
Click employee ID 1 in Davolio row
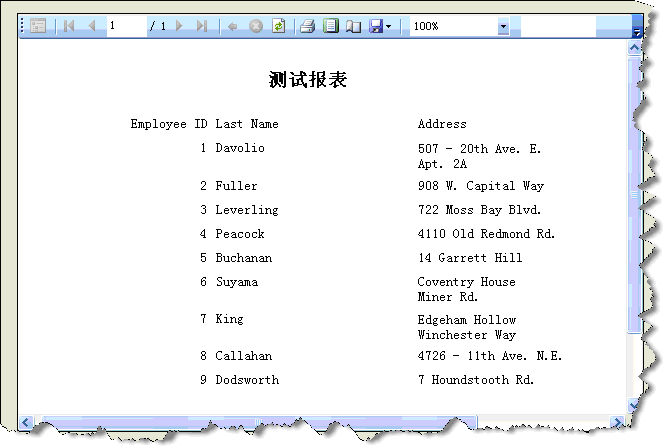pos(204,148)
